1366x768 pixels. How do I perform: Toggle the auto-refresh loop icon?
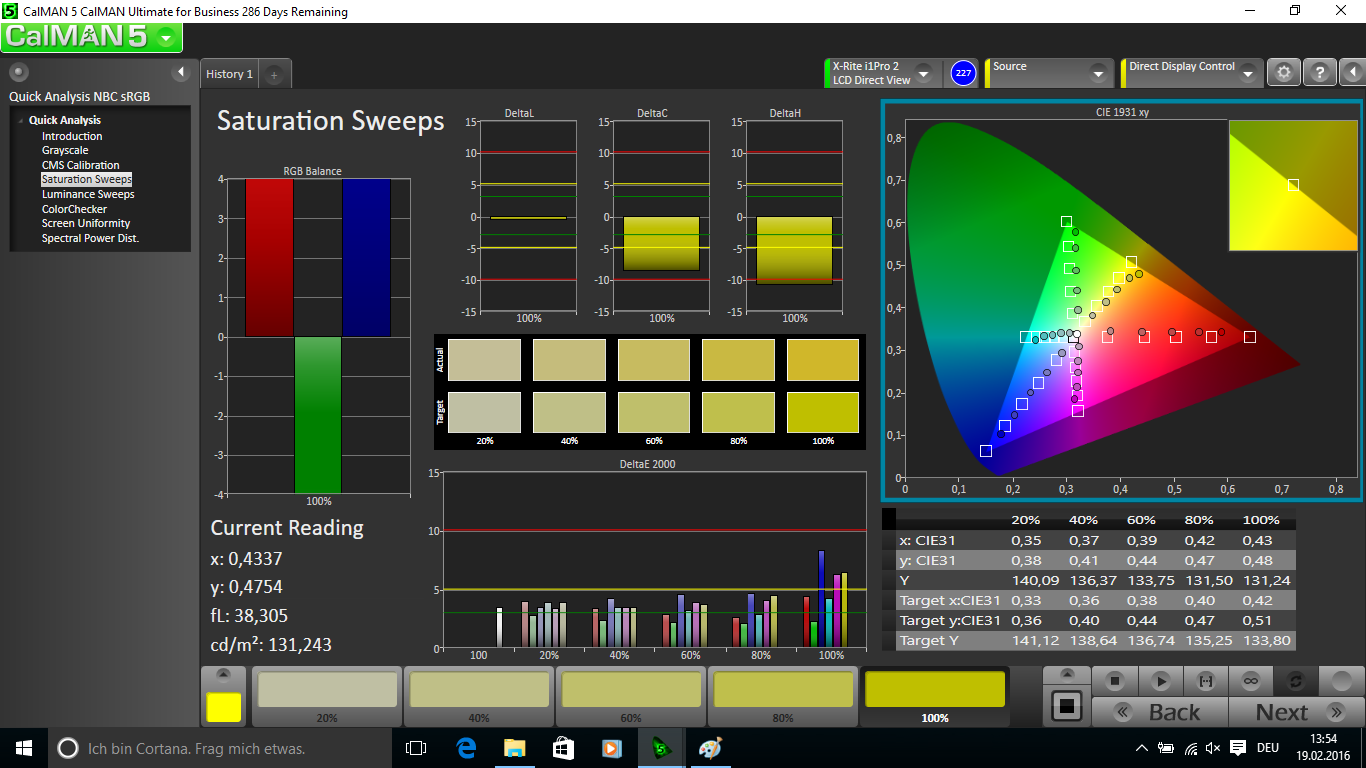coord(1295,681)
